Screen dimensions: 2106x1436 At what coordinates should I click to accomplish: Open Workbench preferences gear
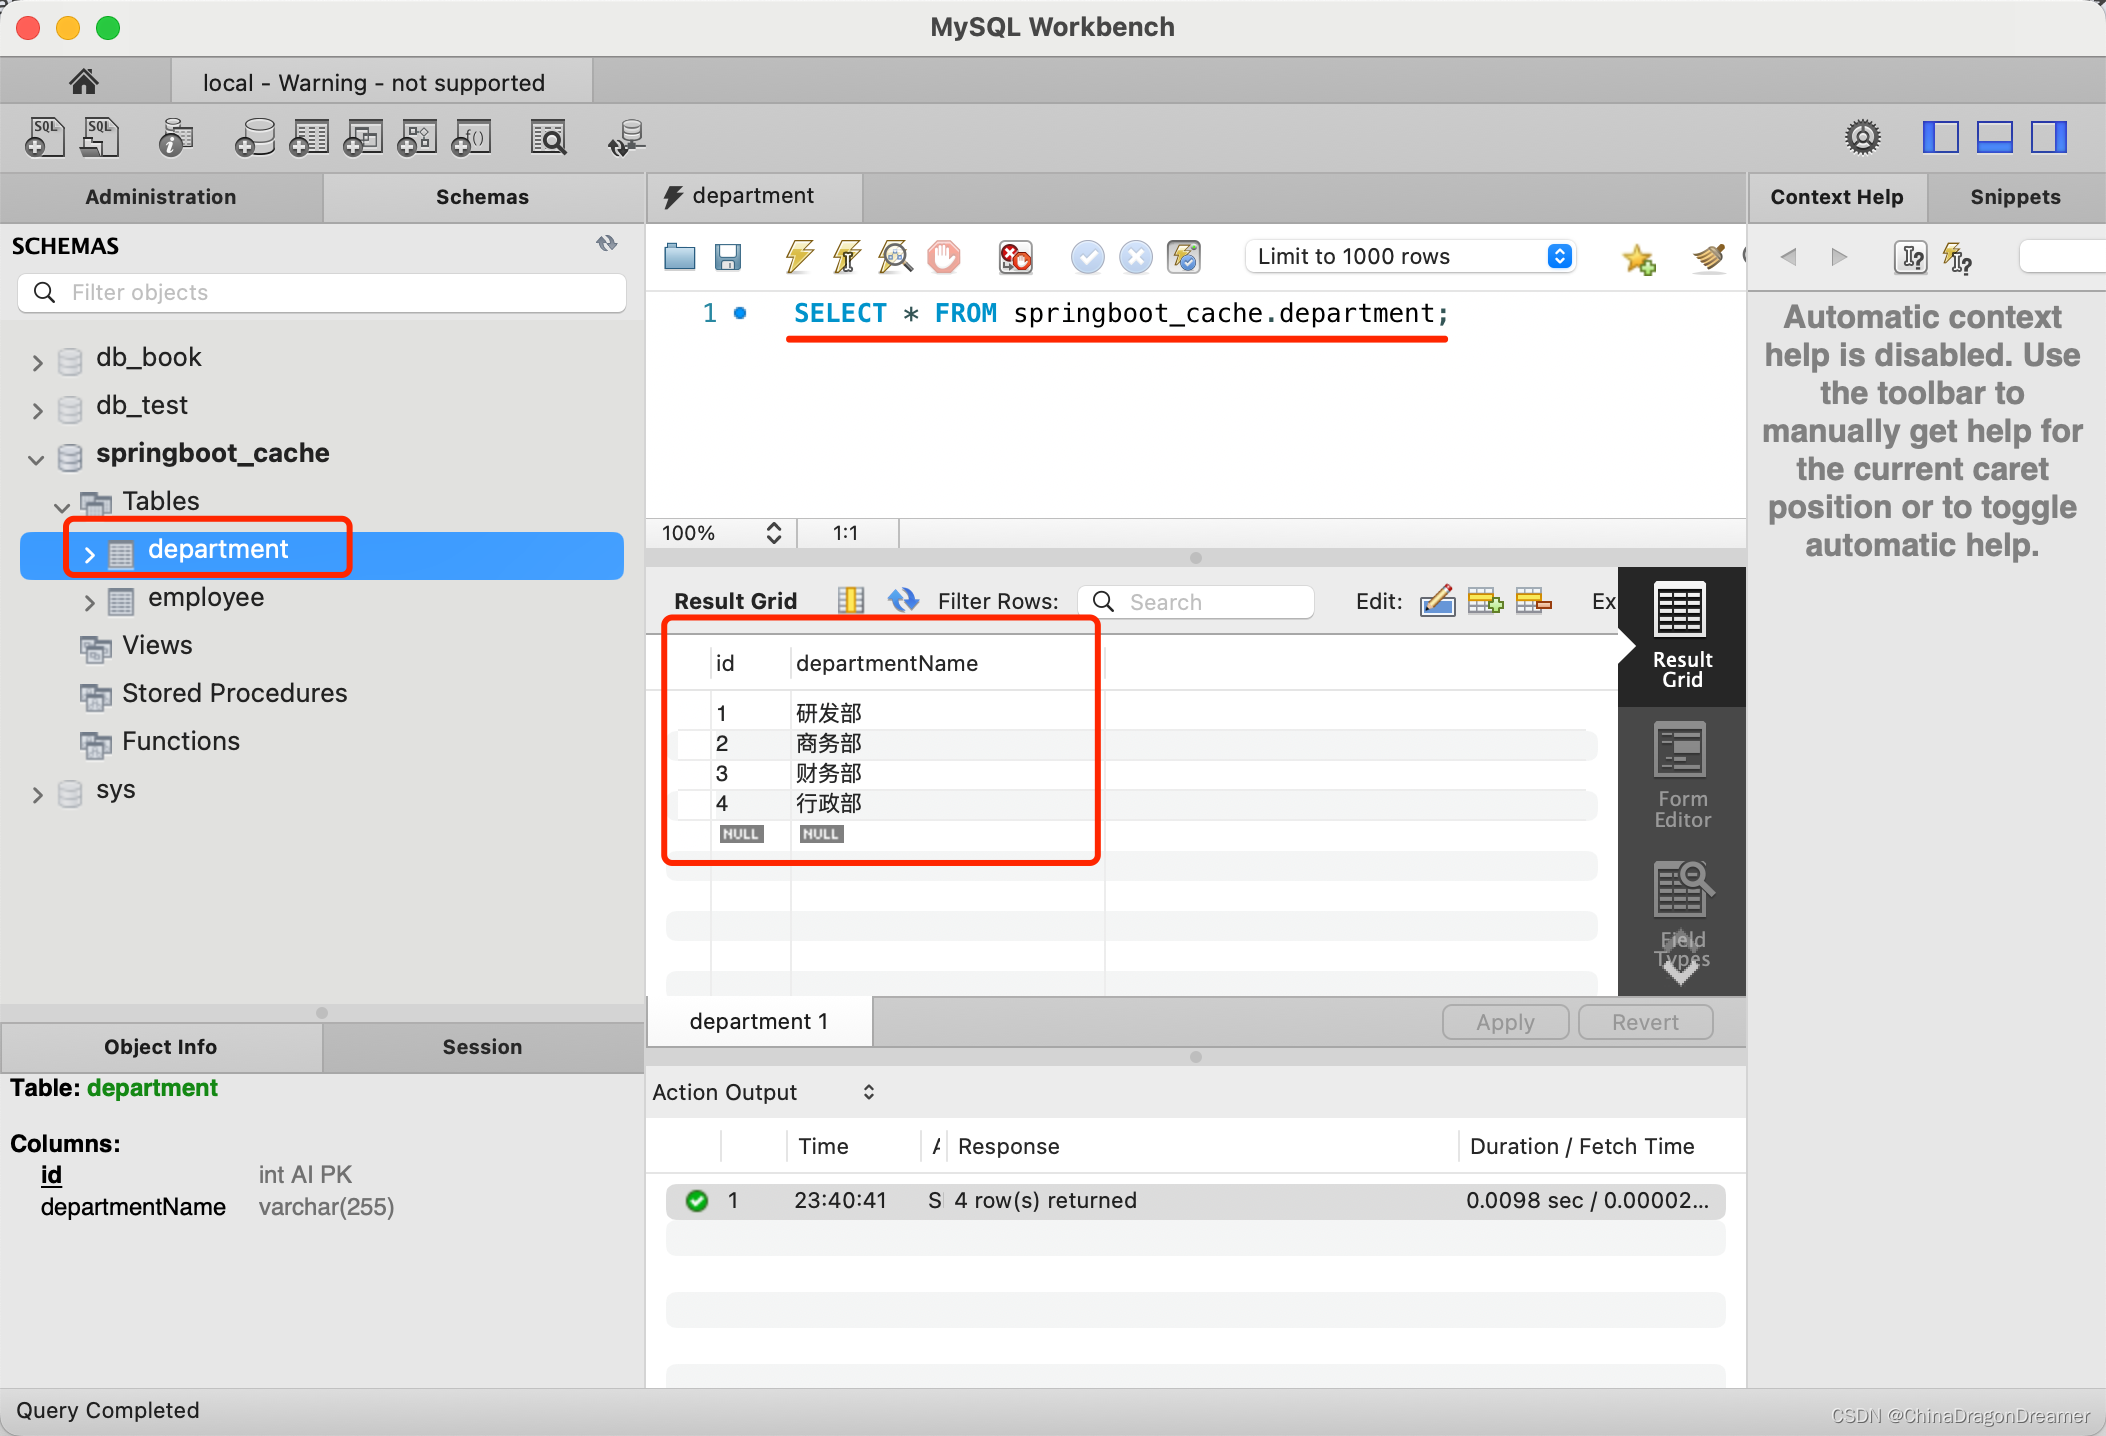(x=1862, y=137)
